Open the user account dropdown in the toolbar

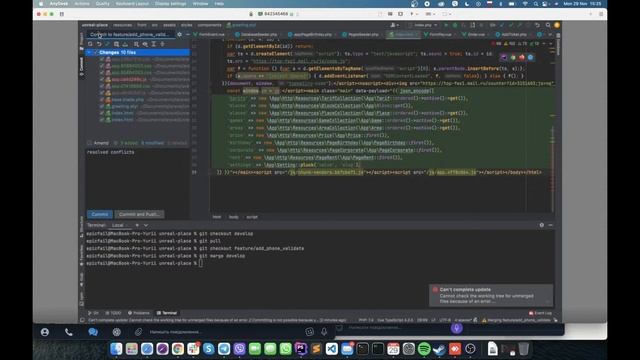click(x=395, y=25)
